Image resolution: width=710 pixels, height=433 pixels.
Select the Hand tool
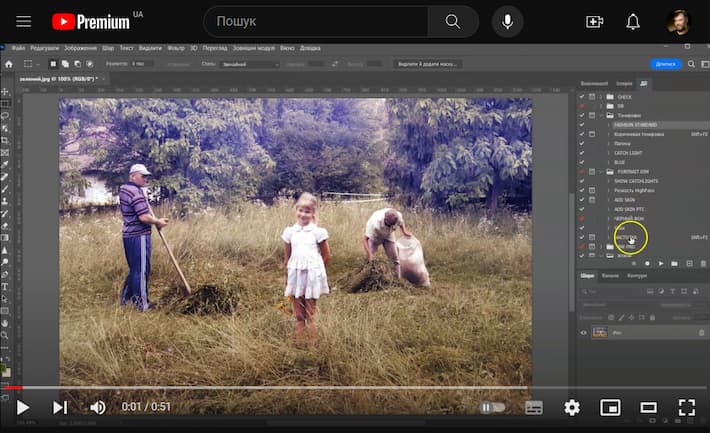point(5,323)
